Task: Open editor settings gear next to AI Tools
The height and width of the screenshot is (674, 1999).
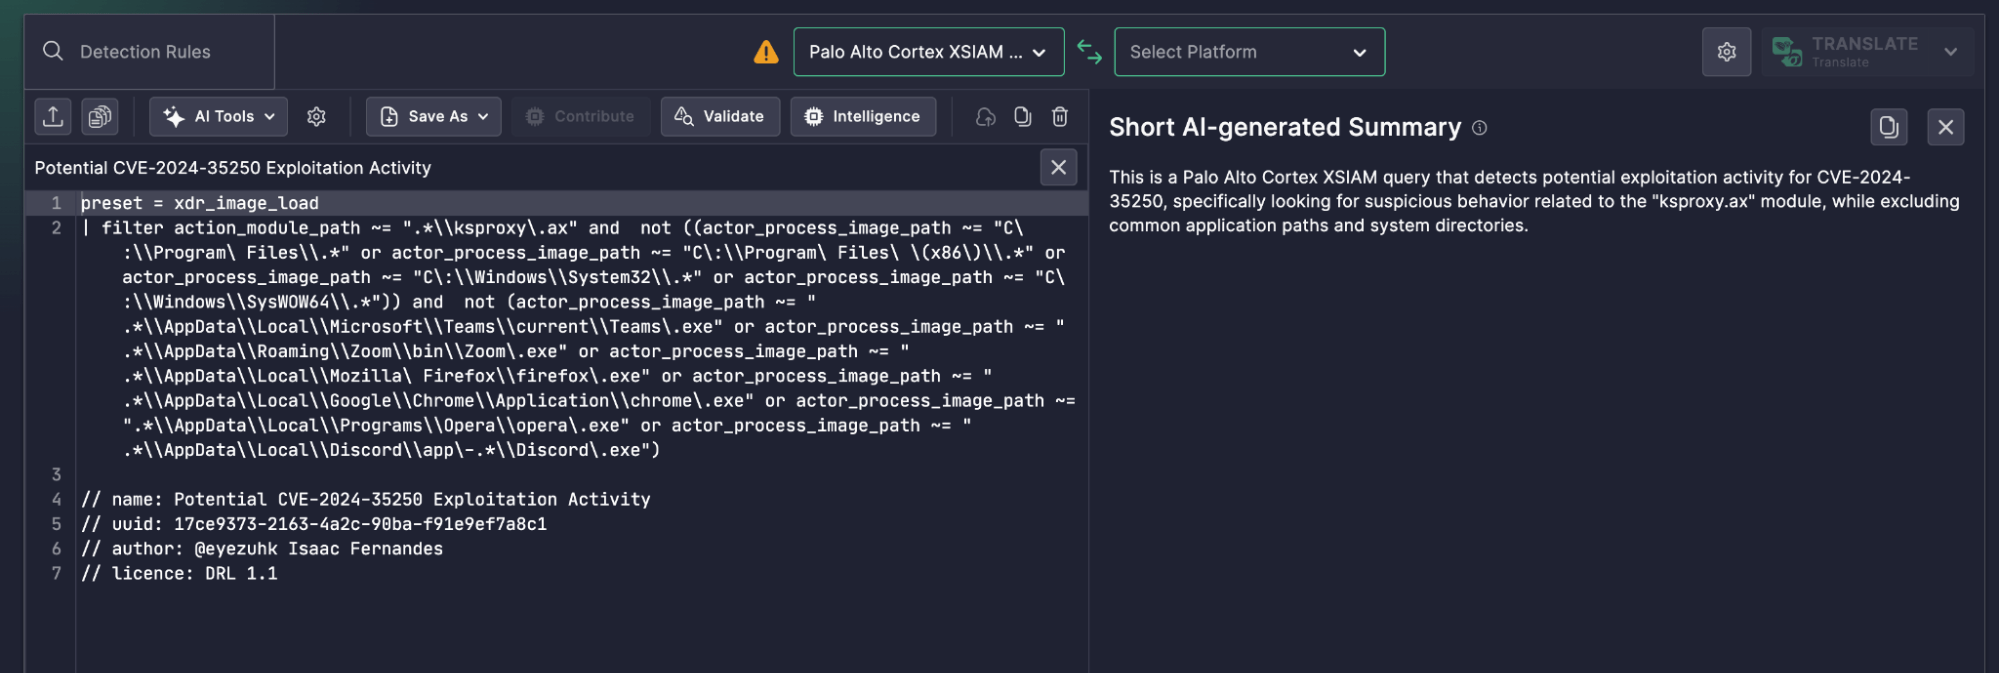Action: (x=316, y=117)
